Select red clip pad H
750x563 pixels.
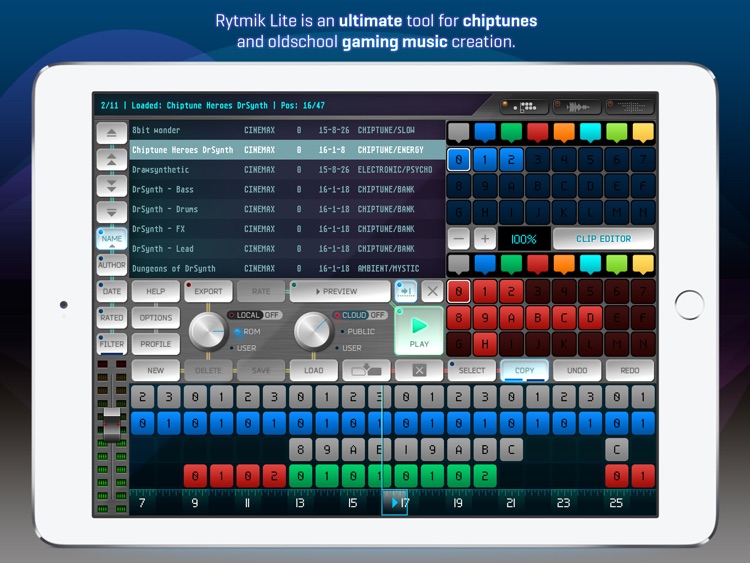485,343
